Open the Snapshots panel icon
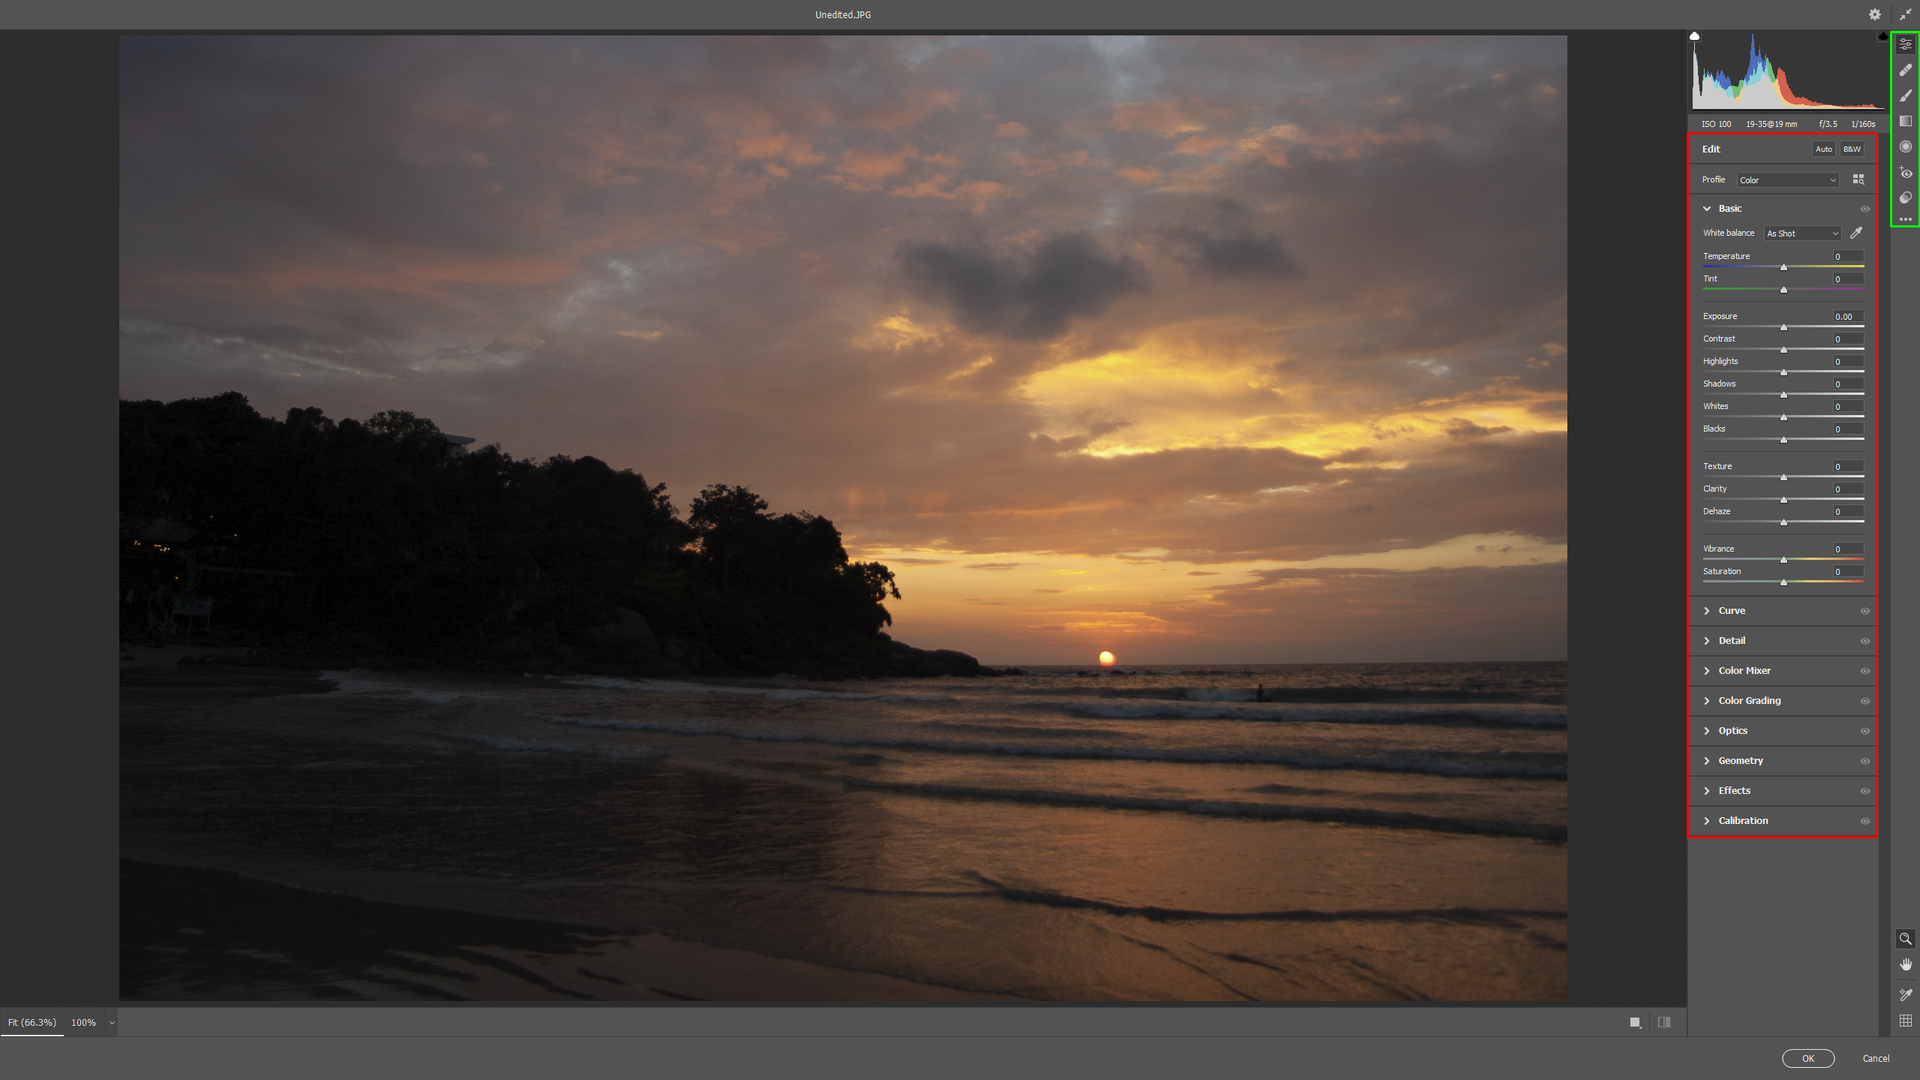1920x1080 pixels. tap(1905, 198)
